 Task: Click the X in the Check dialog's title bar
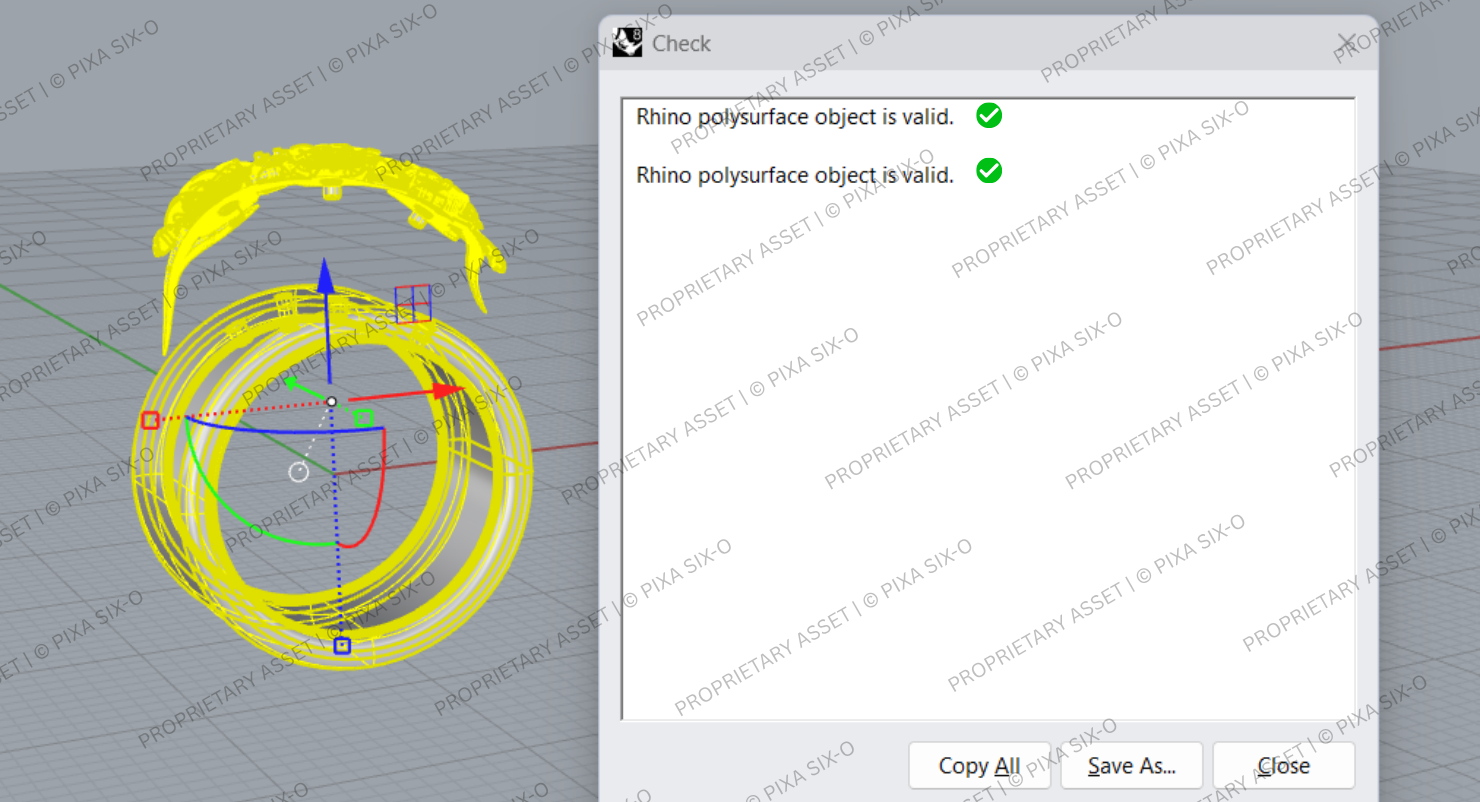coord(1346,43)
